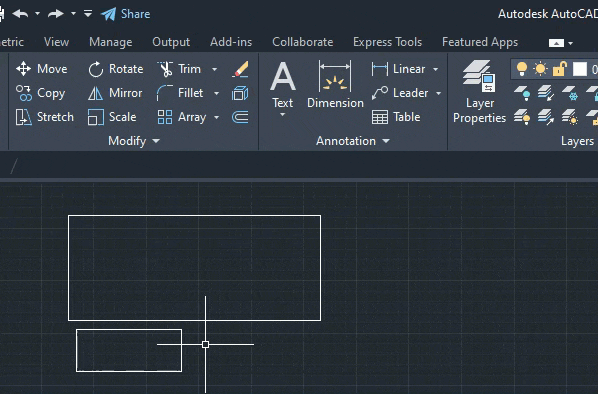Choose the Leader tool
598x394 pixels.
pos(400,93)
